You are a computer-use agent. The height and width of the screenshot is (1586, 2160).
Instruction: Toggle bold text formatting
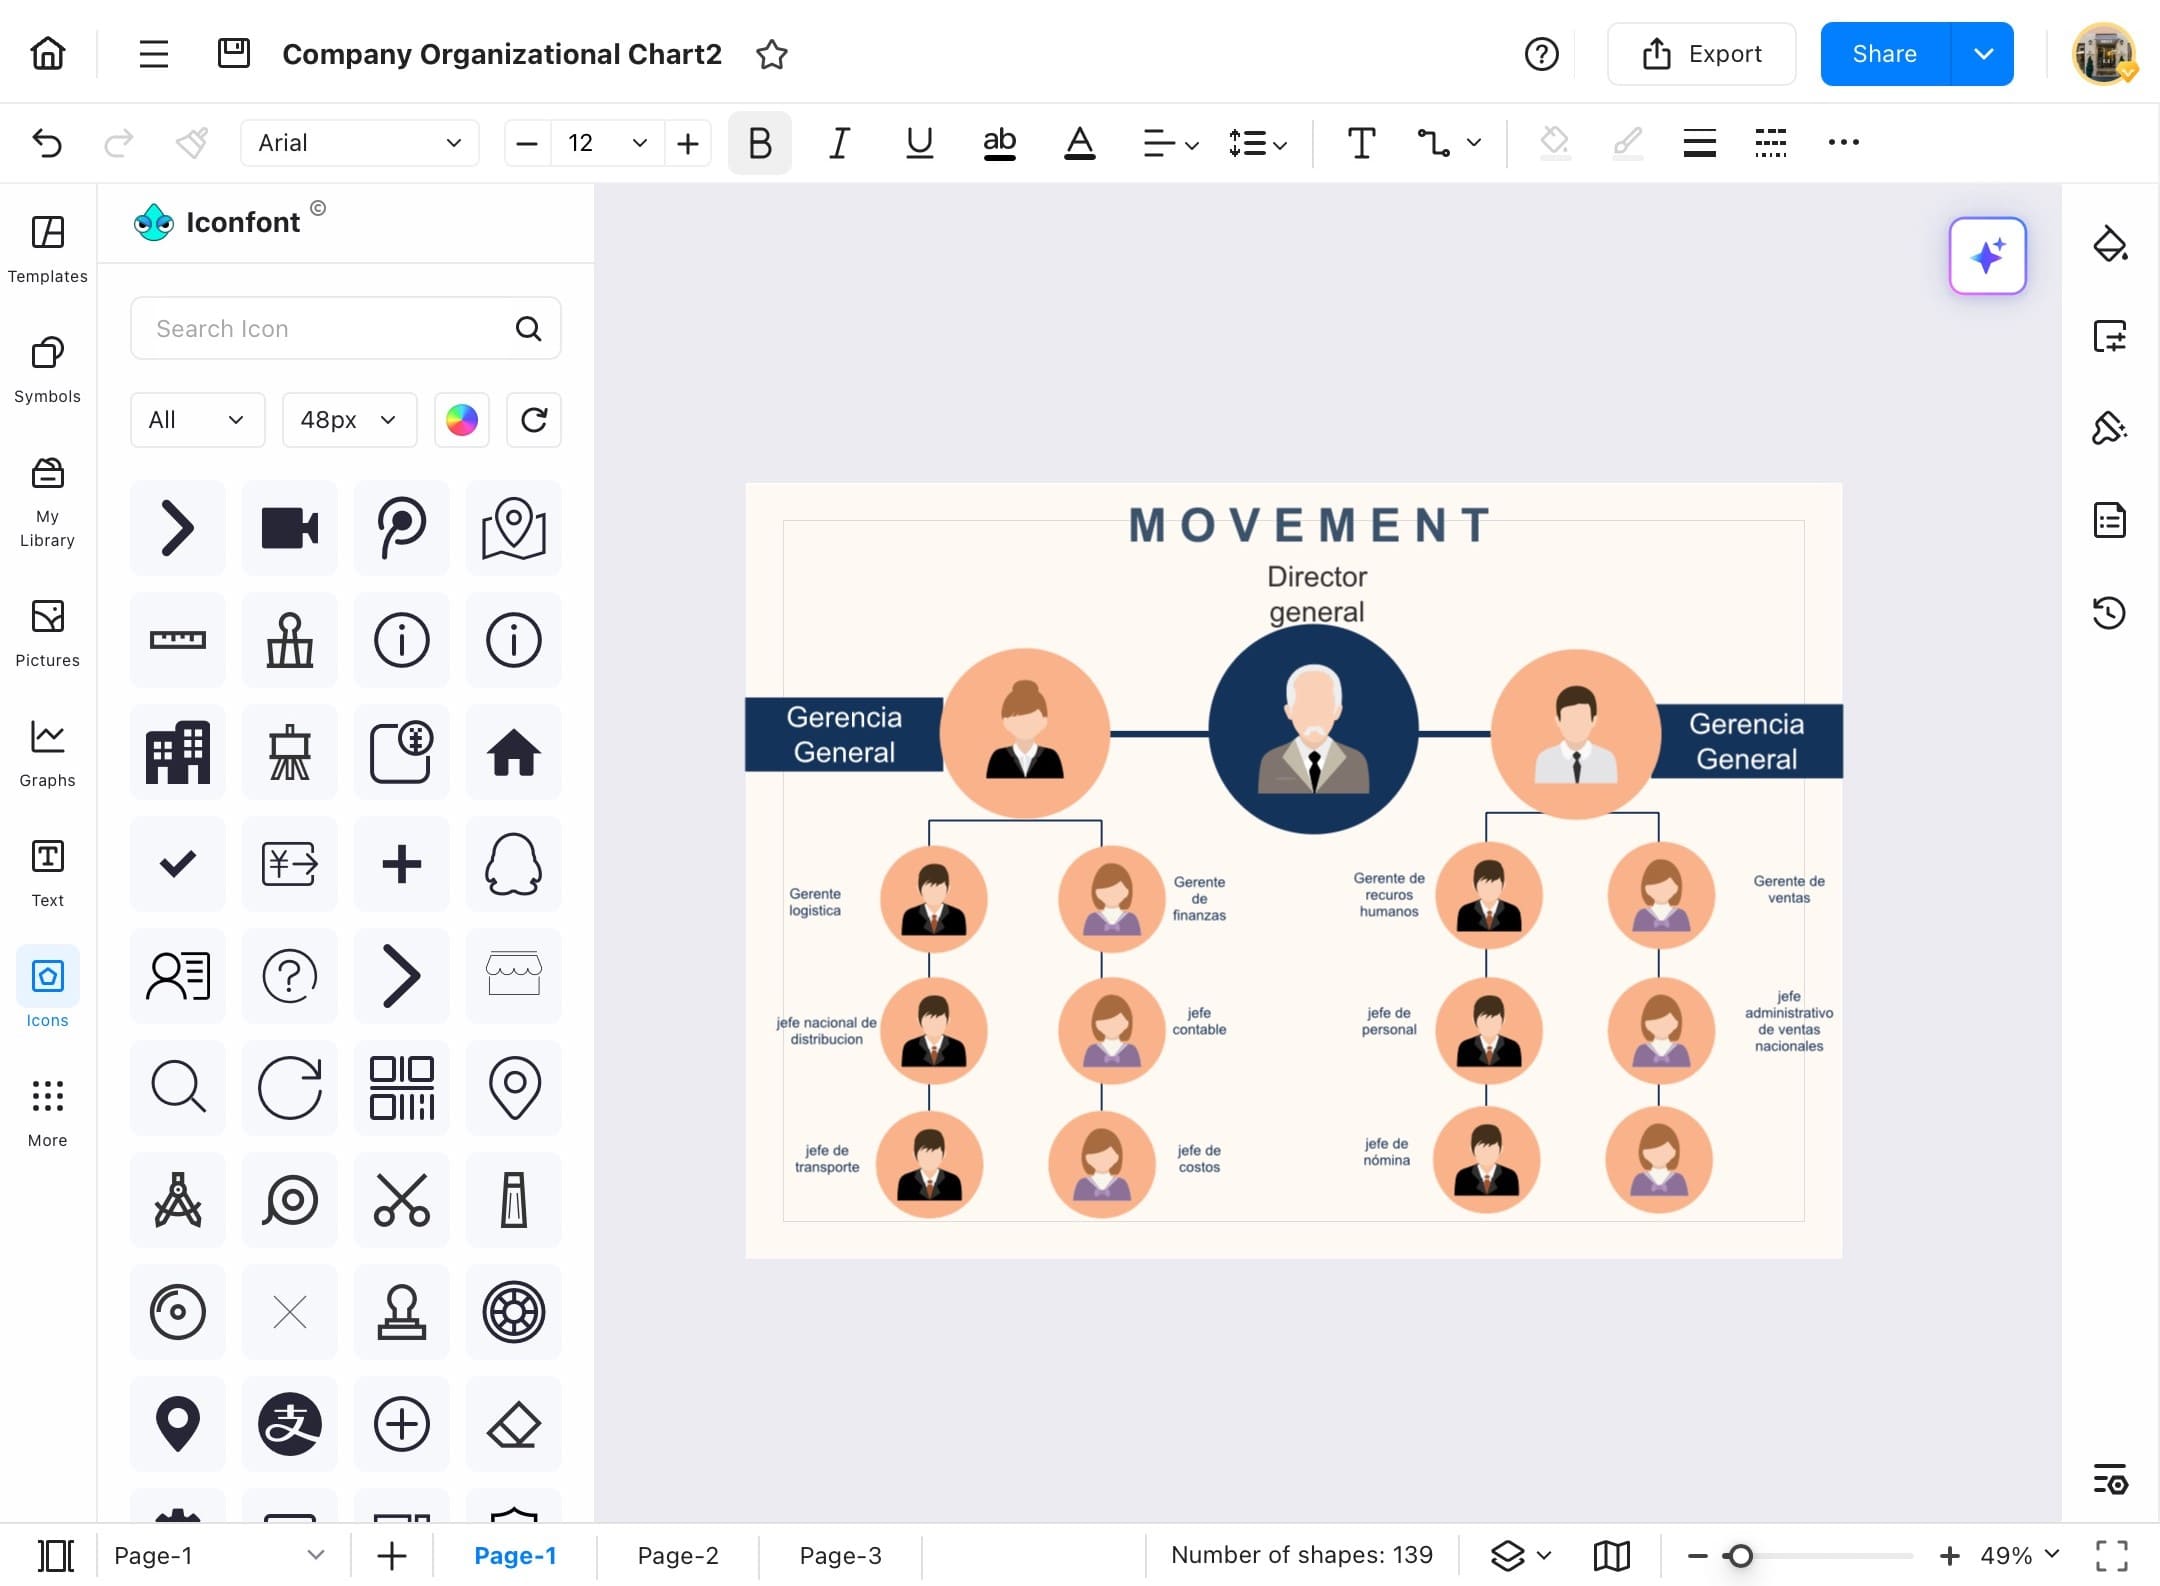click(759, 143)
